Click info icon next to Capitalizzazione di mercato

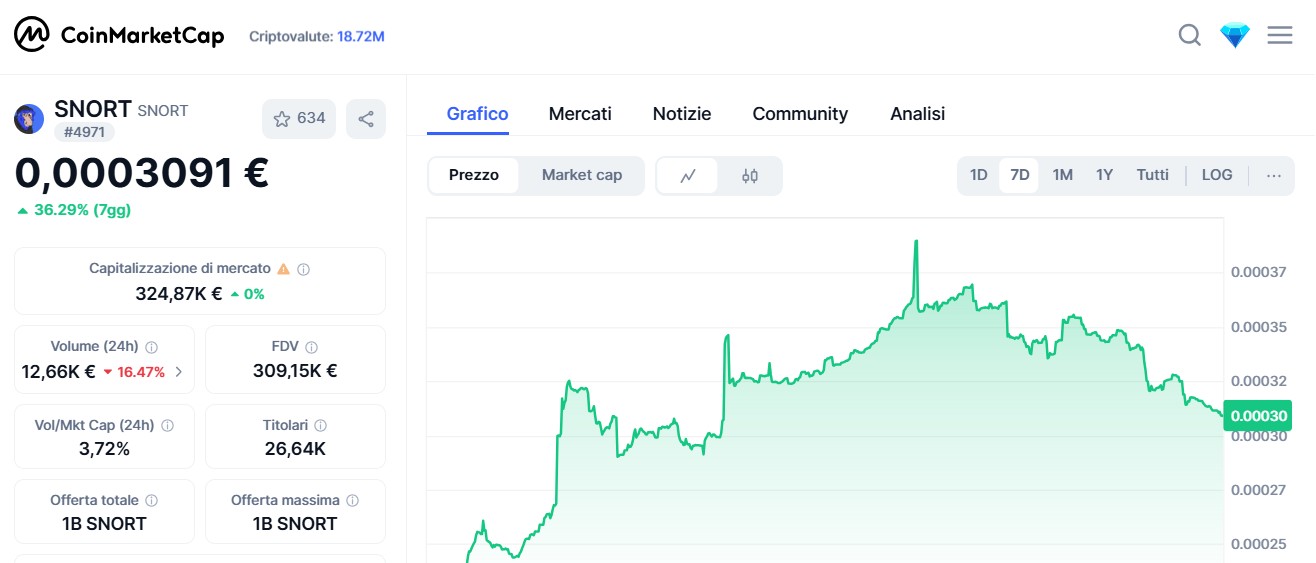click(x=303, y=269)
